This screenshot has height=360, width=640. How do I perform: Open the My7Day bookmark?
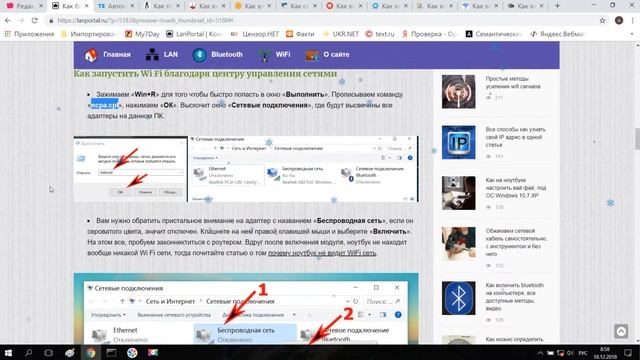(142, 34)
